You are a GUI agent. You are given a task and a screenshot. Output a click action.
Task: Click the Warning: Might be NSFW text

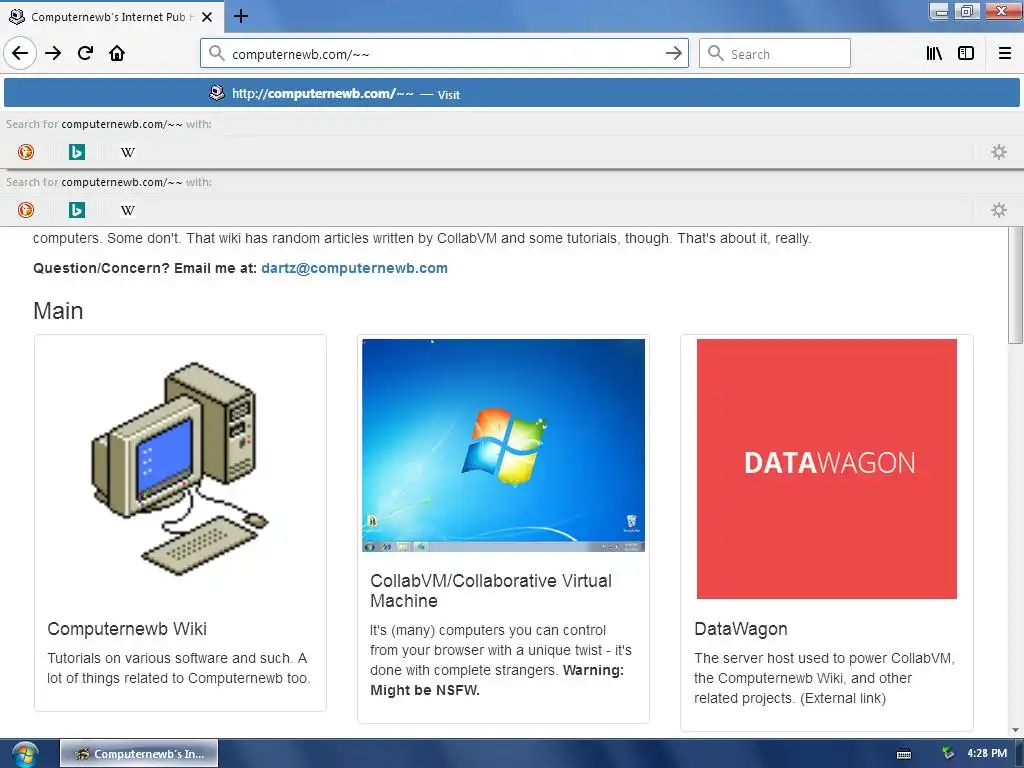click(x=497, y=680)
